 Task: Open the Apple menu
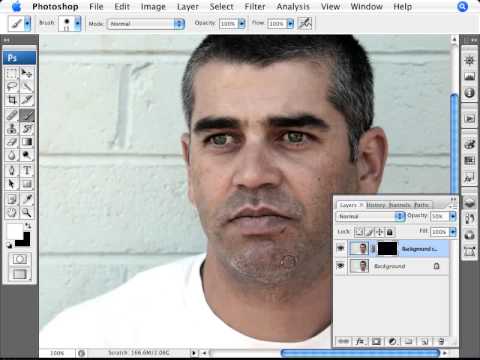point(16,6)
